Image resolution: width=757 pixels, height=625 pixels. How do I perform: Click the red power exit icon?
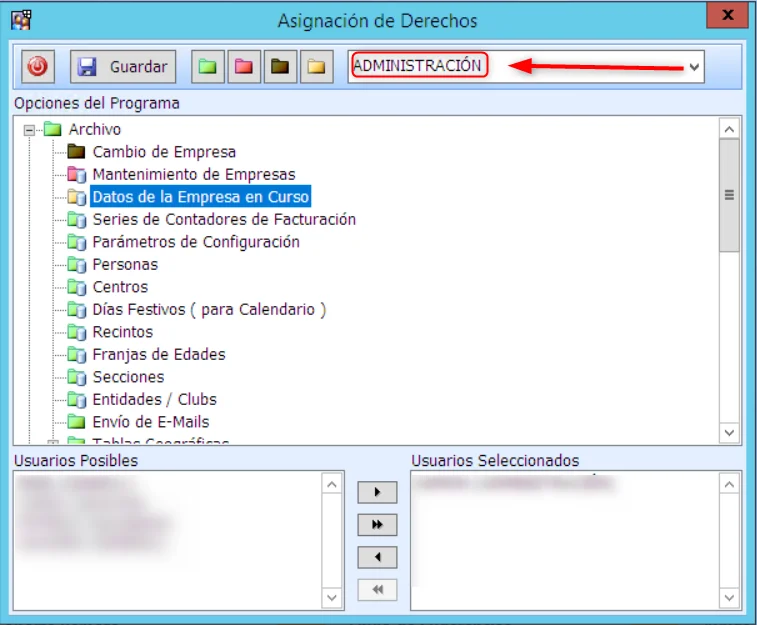pos(39,67)
